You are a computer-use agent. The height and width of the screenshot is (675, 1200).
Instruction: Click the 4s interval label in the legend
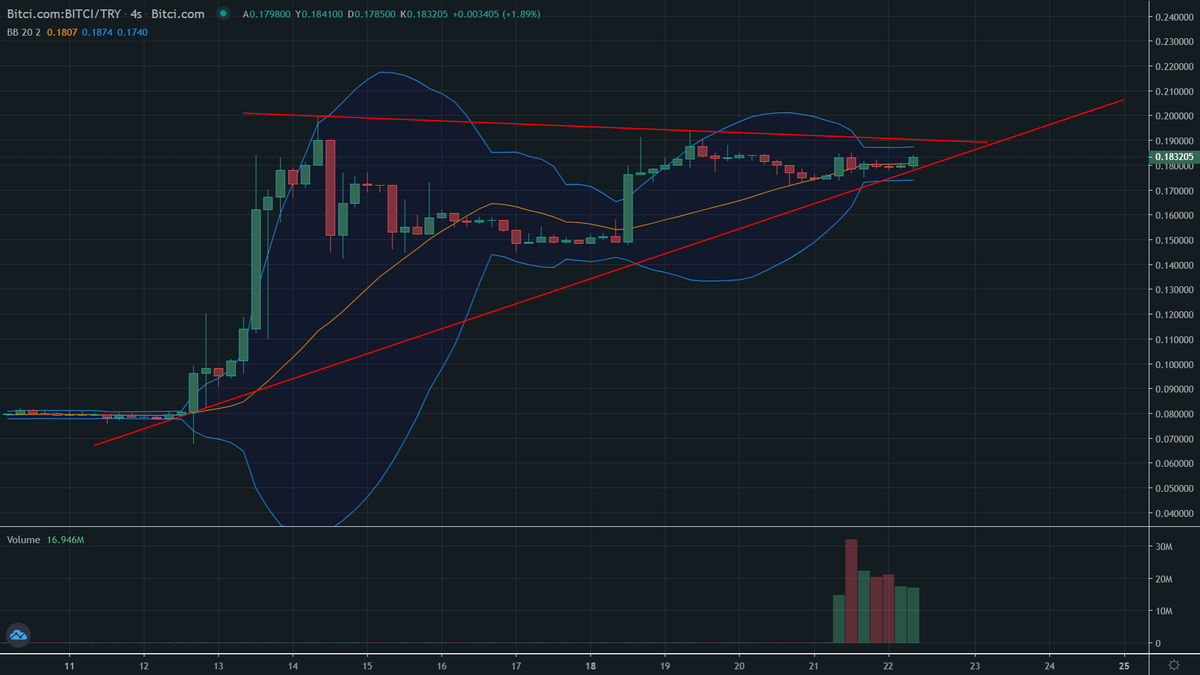[136, 15]
